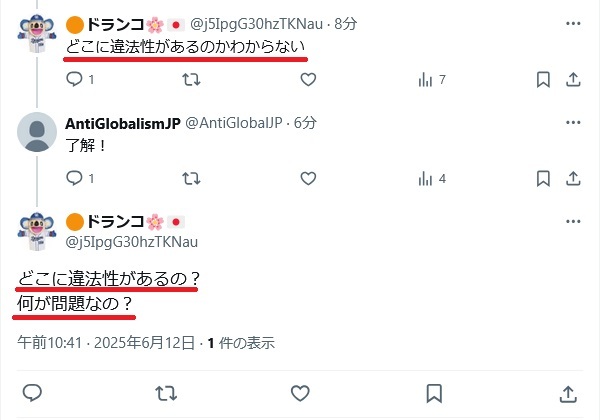Repost the first ドランコ tweet
This screenshot has height=420, width=600.
[191, 80]
